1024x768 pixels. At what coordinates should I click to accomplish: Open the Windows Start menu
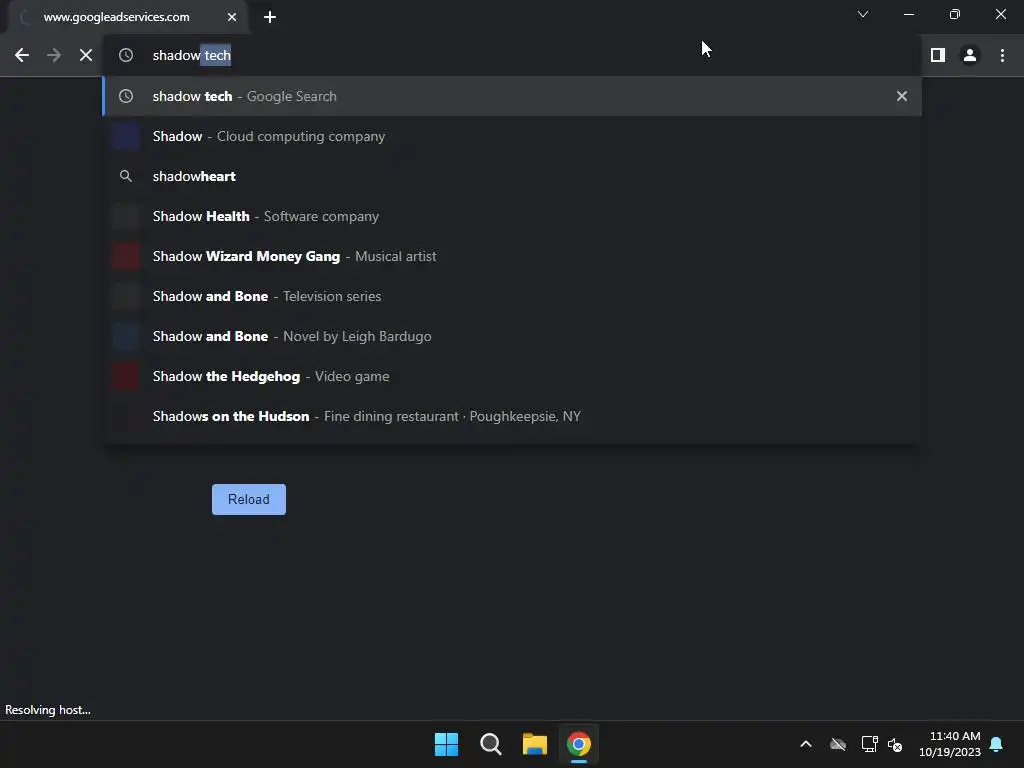pyautogui.click(x=447, y=744)
